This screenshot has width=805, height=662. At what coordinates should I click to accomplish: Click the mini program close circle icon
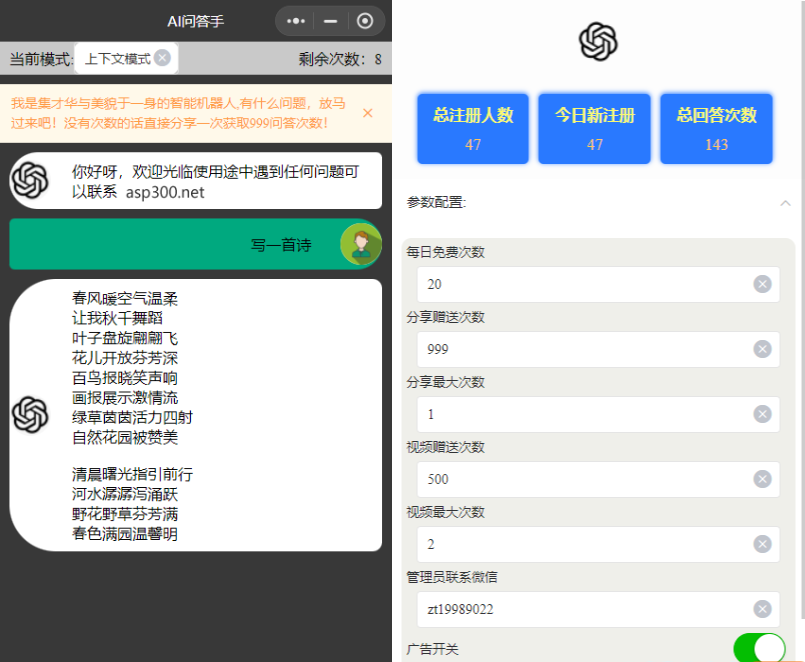(x=365, y=21)
